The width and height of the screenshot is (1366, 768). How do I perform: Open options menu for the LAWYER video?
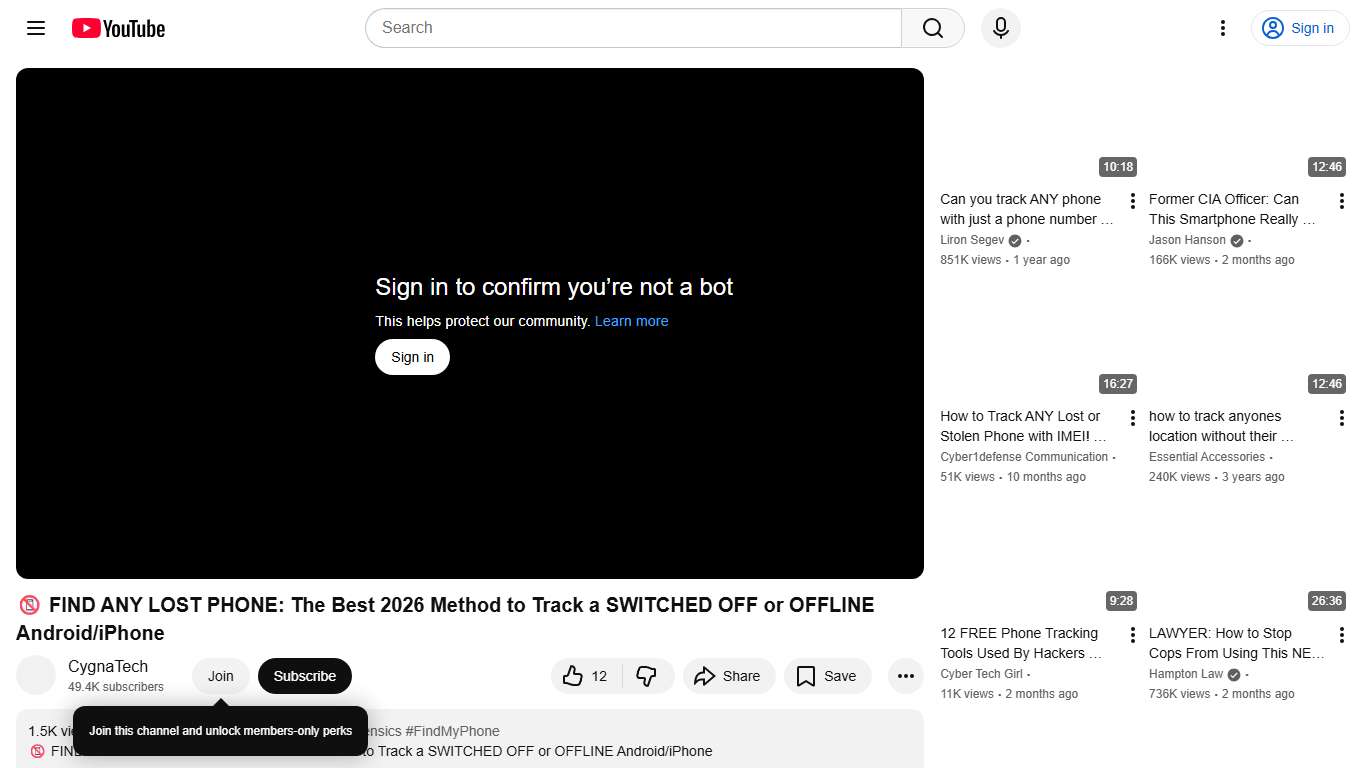pyautogui.click(x=1341, y=634)
